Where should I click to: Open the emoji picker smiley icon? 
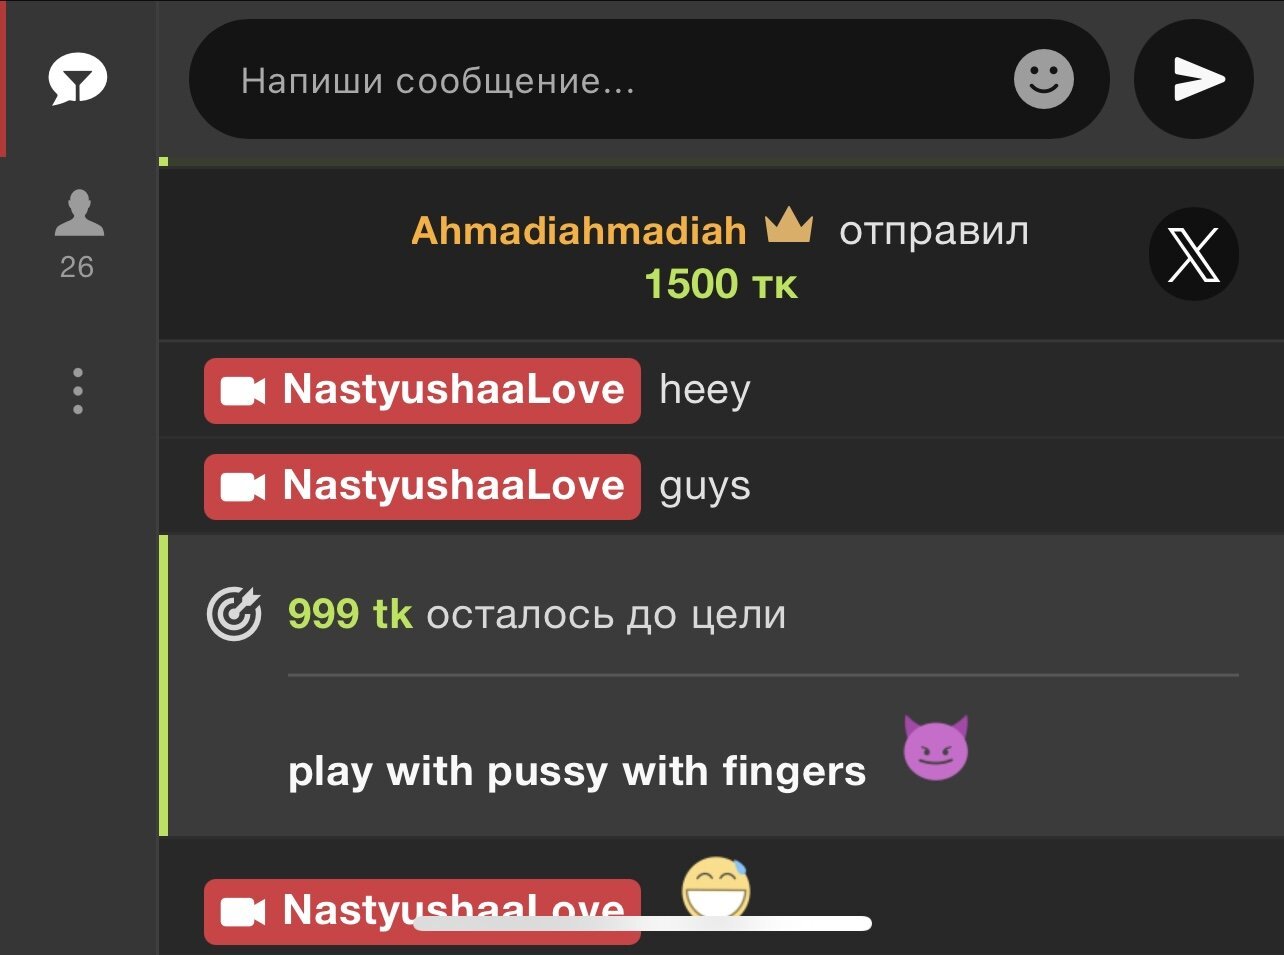coord(1043,79)
